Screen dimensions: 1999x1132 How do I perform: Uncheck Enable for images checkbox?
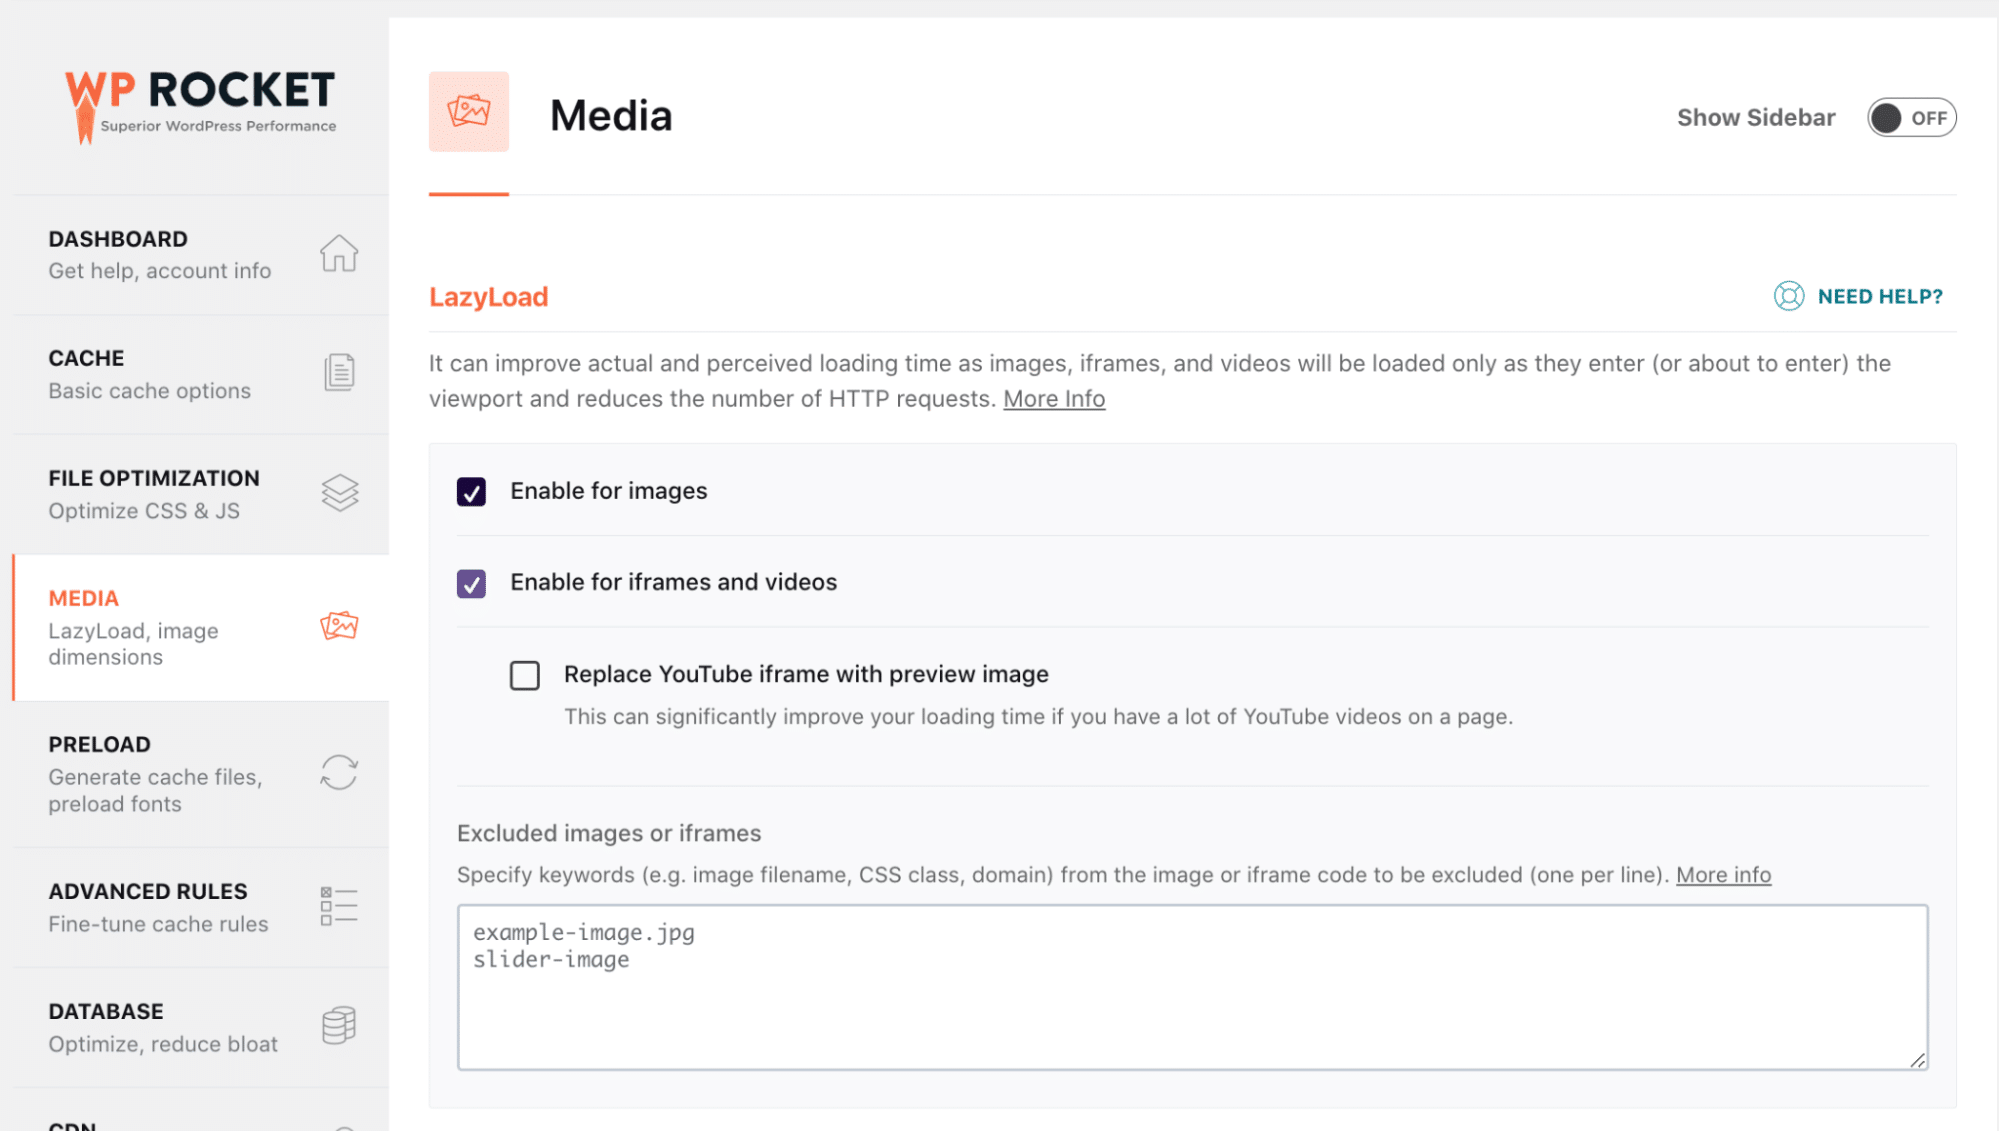(x=471, y=491)
